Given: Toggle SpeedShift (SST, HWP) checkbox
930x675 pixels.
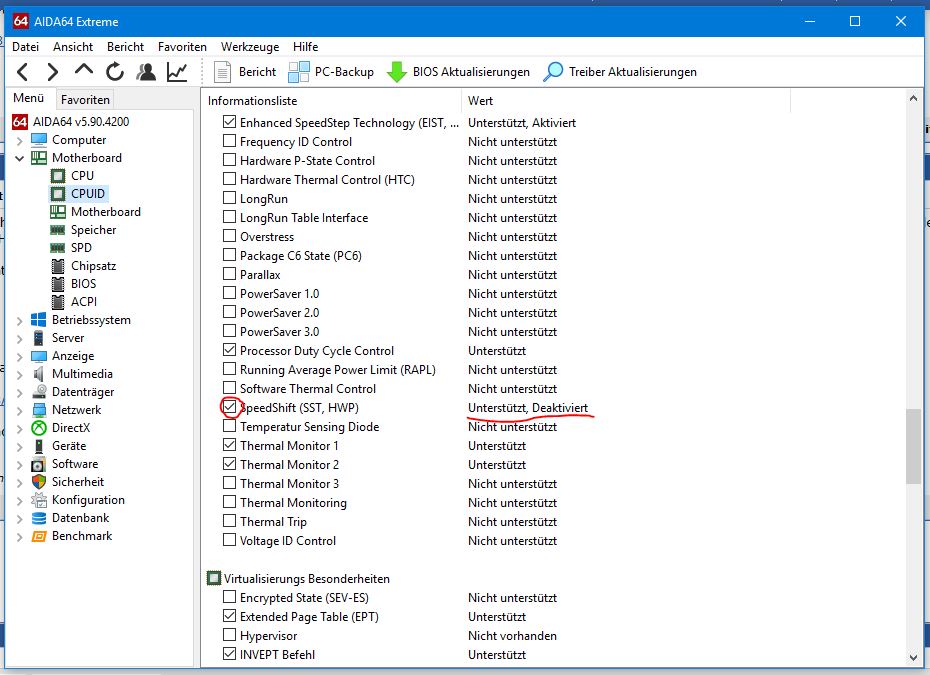Looking at the screenshot, I should click(229, 407).
